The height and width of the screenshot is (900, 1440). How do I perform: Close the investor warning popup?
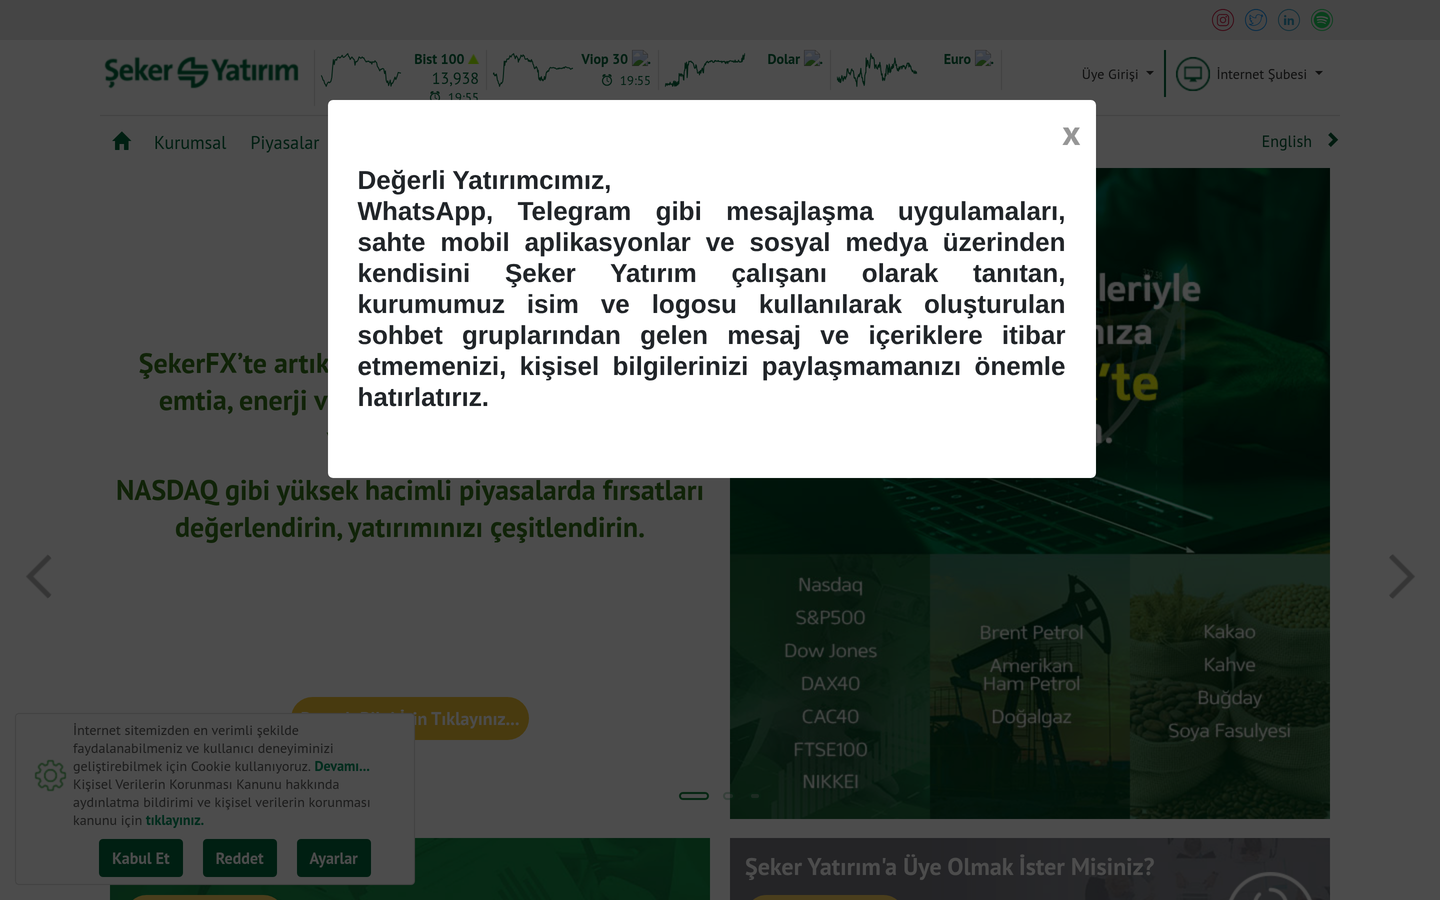(1071, 136)
